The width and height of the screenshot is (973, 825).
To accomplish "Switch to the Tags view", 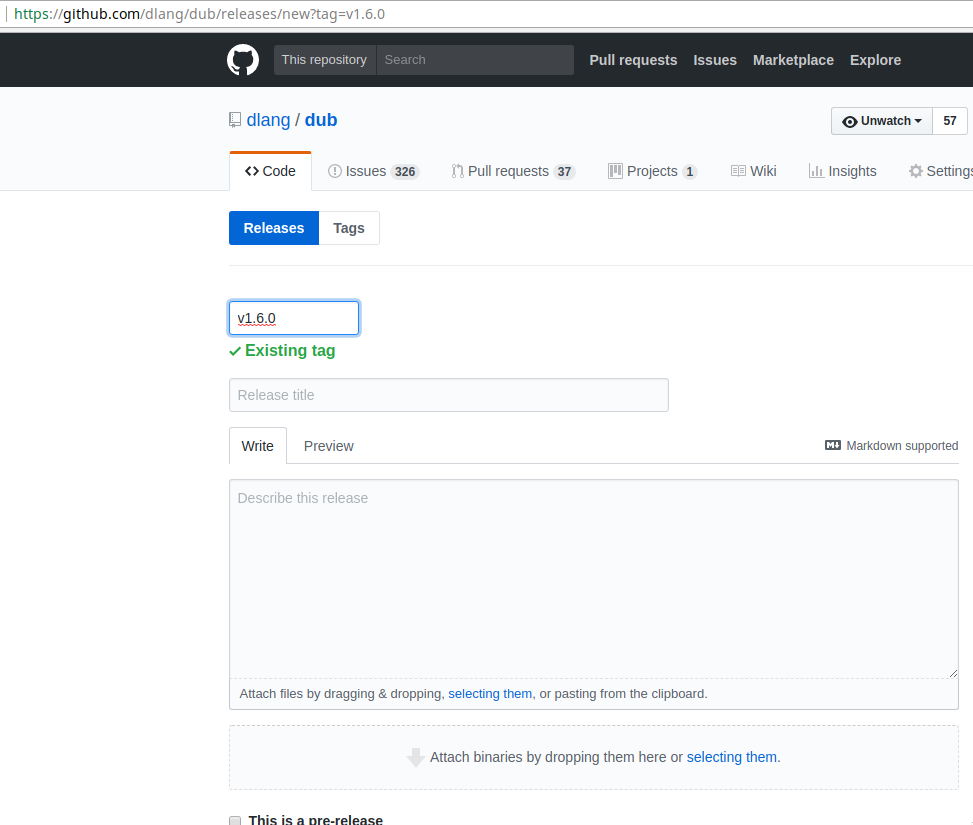I will [348, 228].
